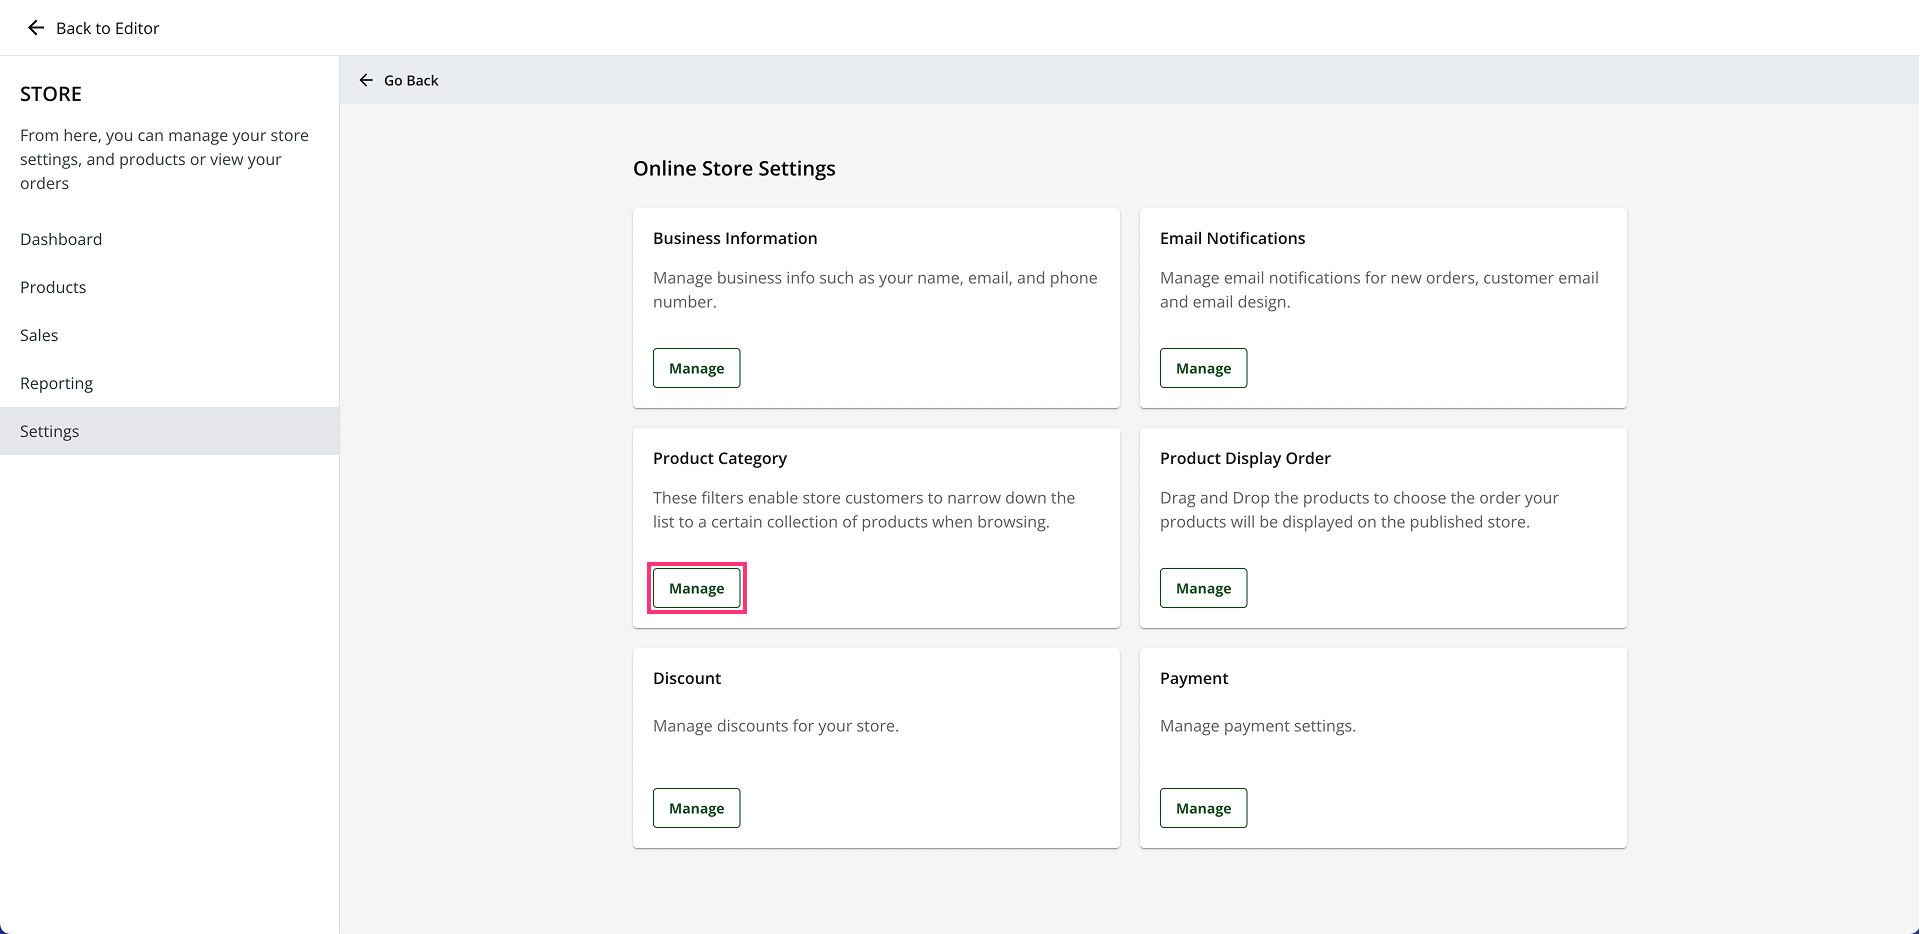Click the Business Information card title

(x=735, y=238)
